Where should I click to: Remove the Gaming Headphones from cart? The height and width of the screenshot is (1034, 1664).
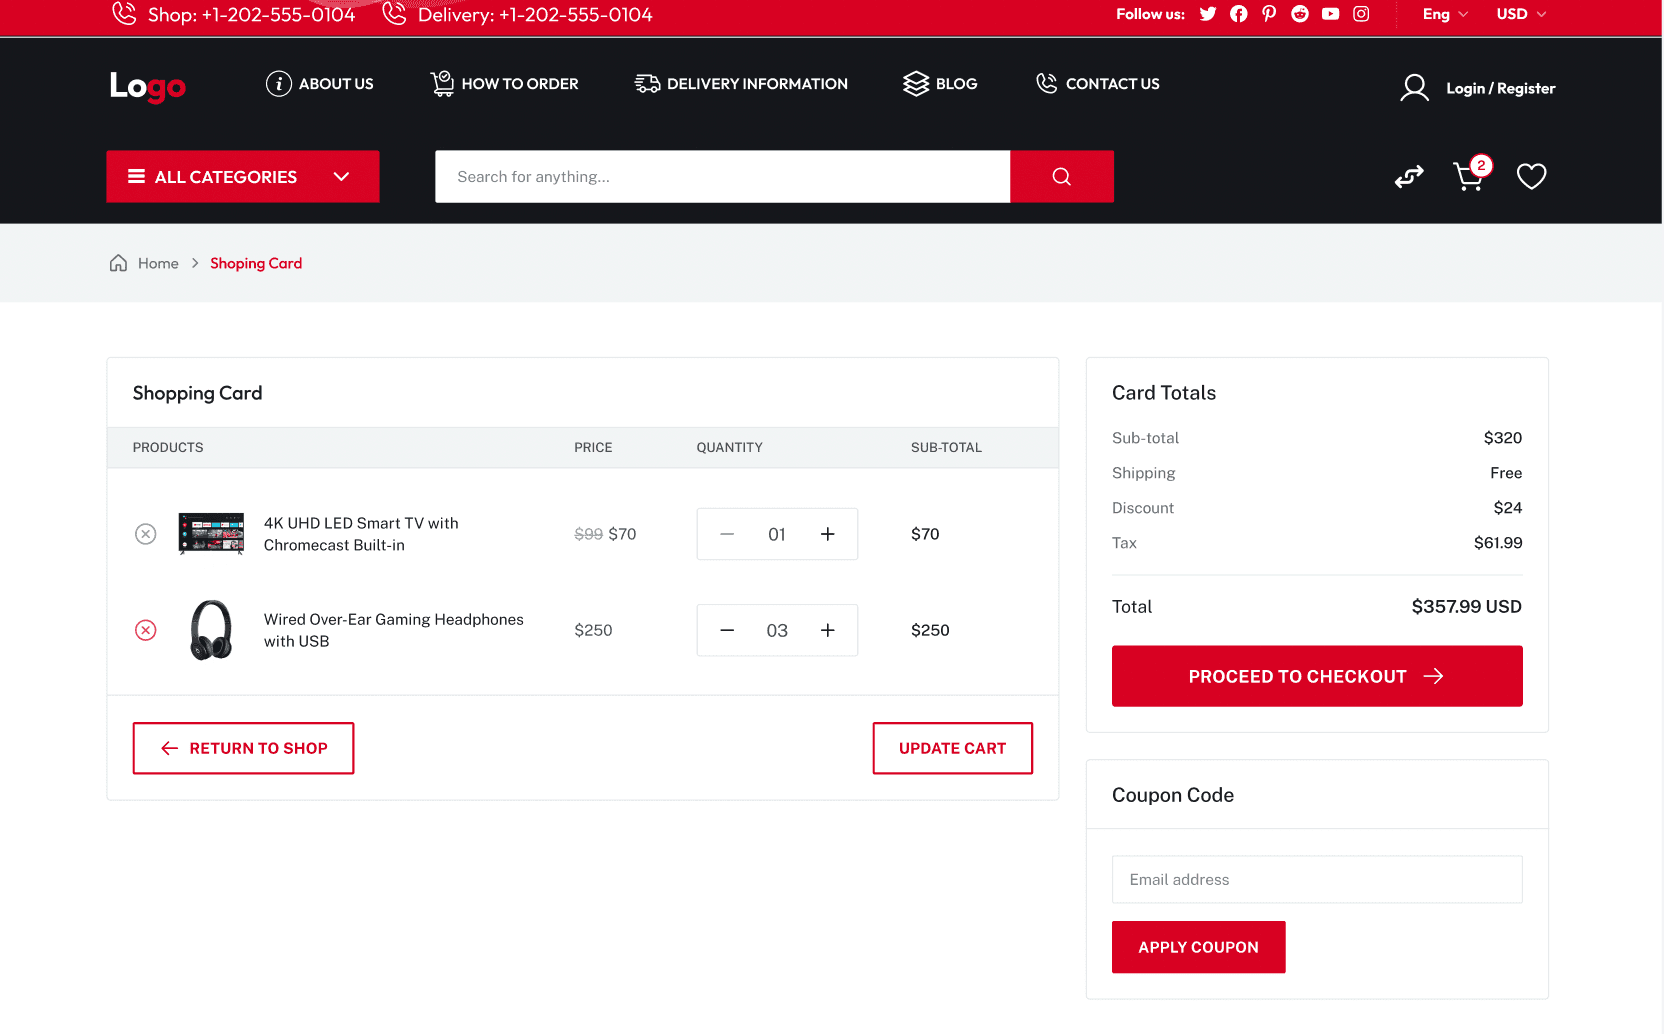[146, 630]
